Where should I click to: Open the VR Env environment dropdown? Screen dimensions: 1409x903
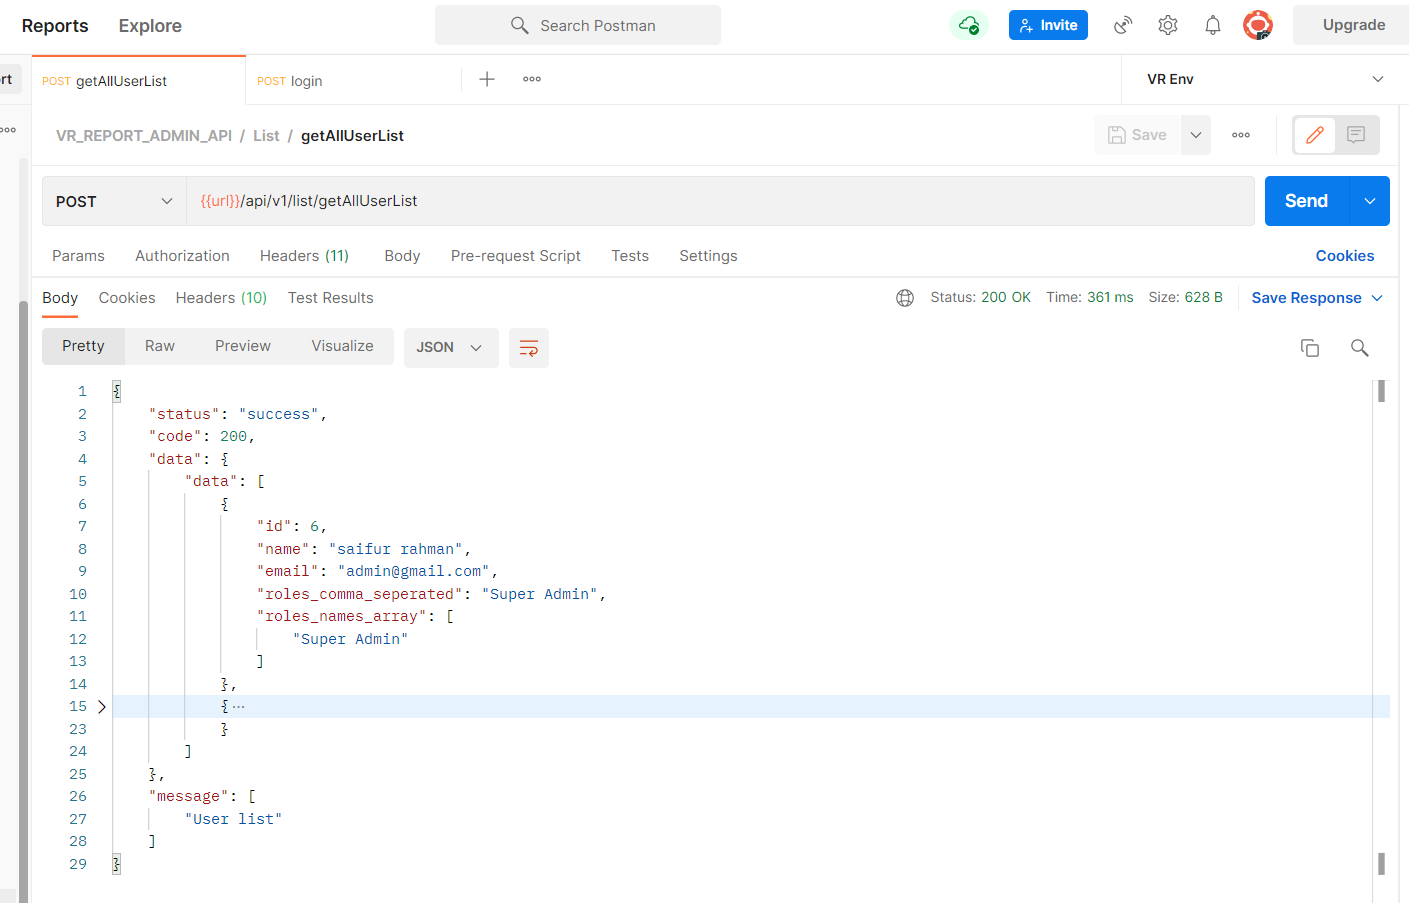tap(1265, 79)
